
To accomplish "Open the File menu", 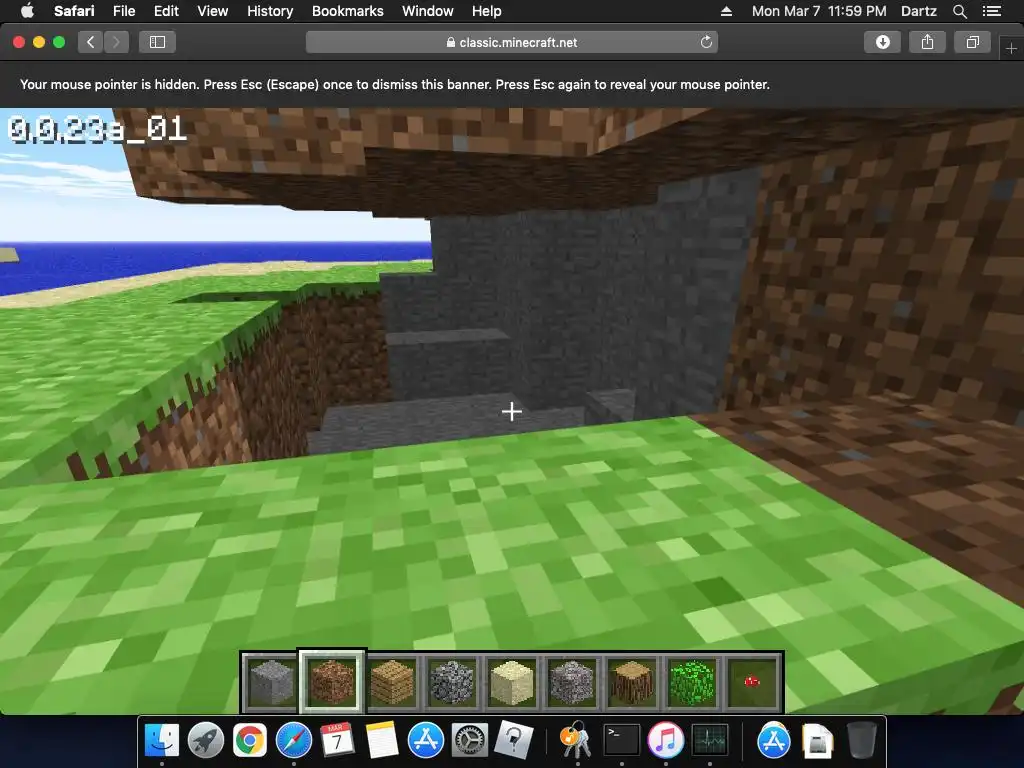I will point(123,11).
